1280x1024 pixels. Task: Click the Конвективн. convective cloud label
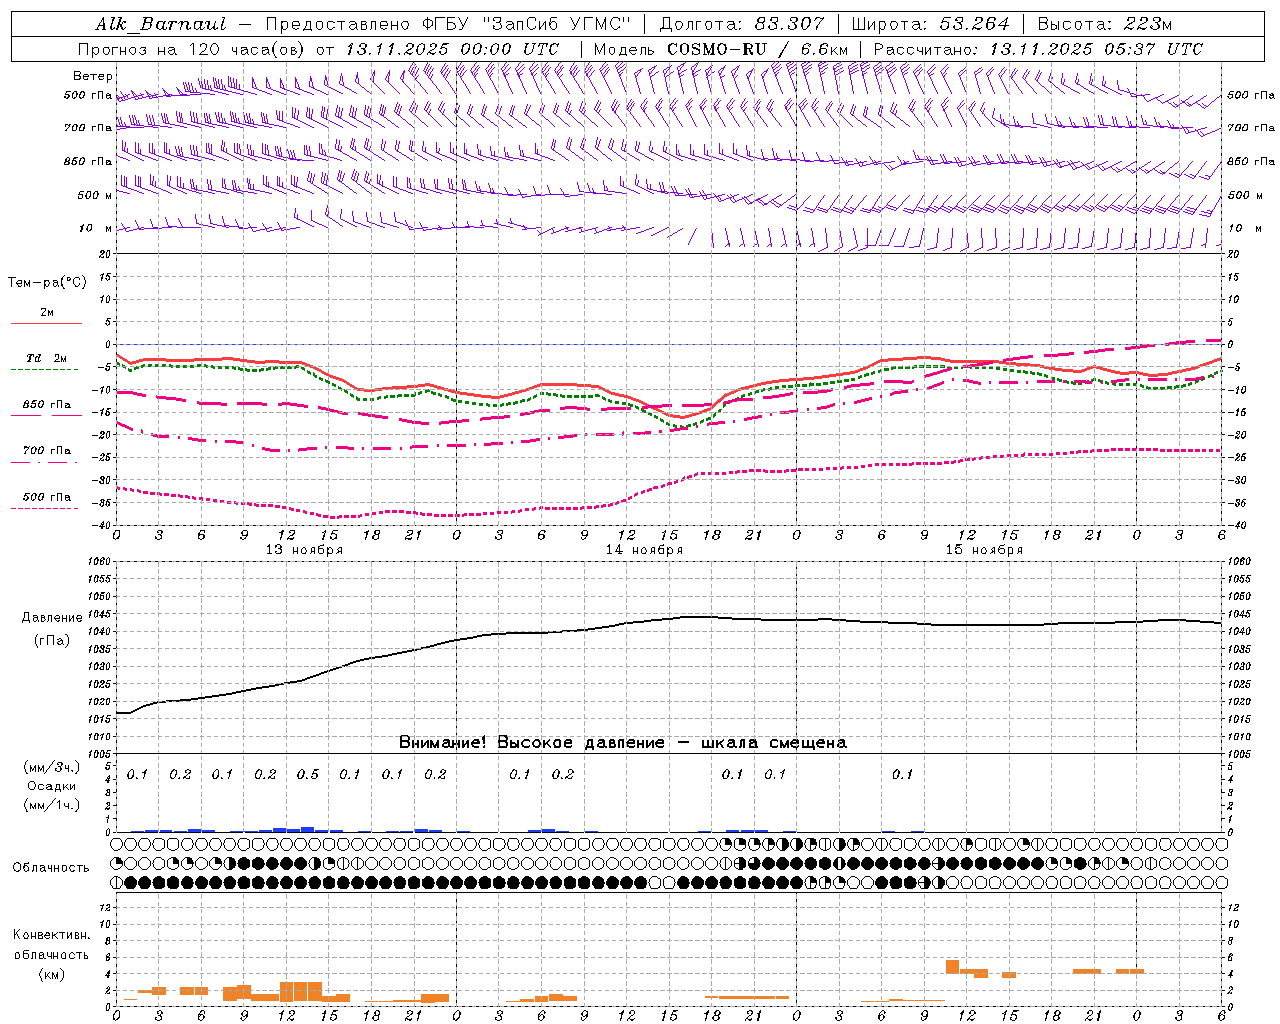[52, 935]
